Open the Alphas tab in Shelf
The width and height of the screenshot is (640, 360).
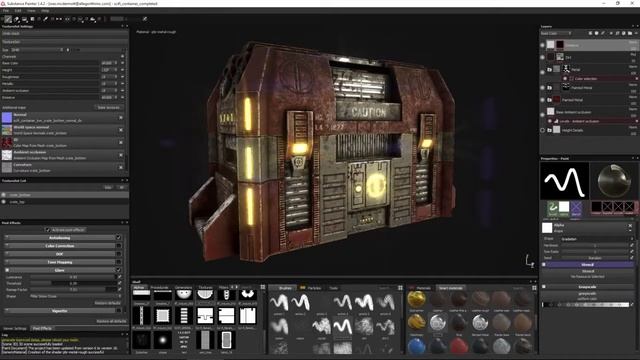pyautogui.click(x=139, y=288)
